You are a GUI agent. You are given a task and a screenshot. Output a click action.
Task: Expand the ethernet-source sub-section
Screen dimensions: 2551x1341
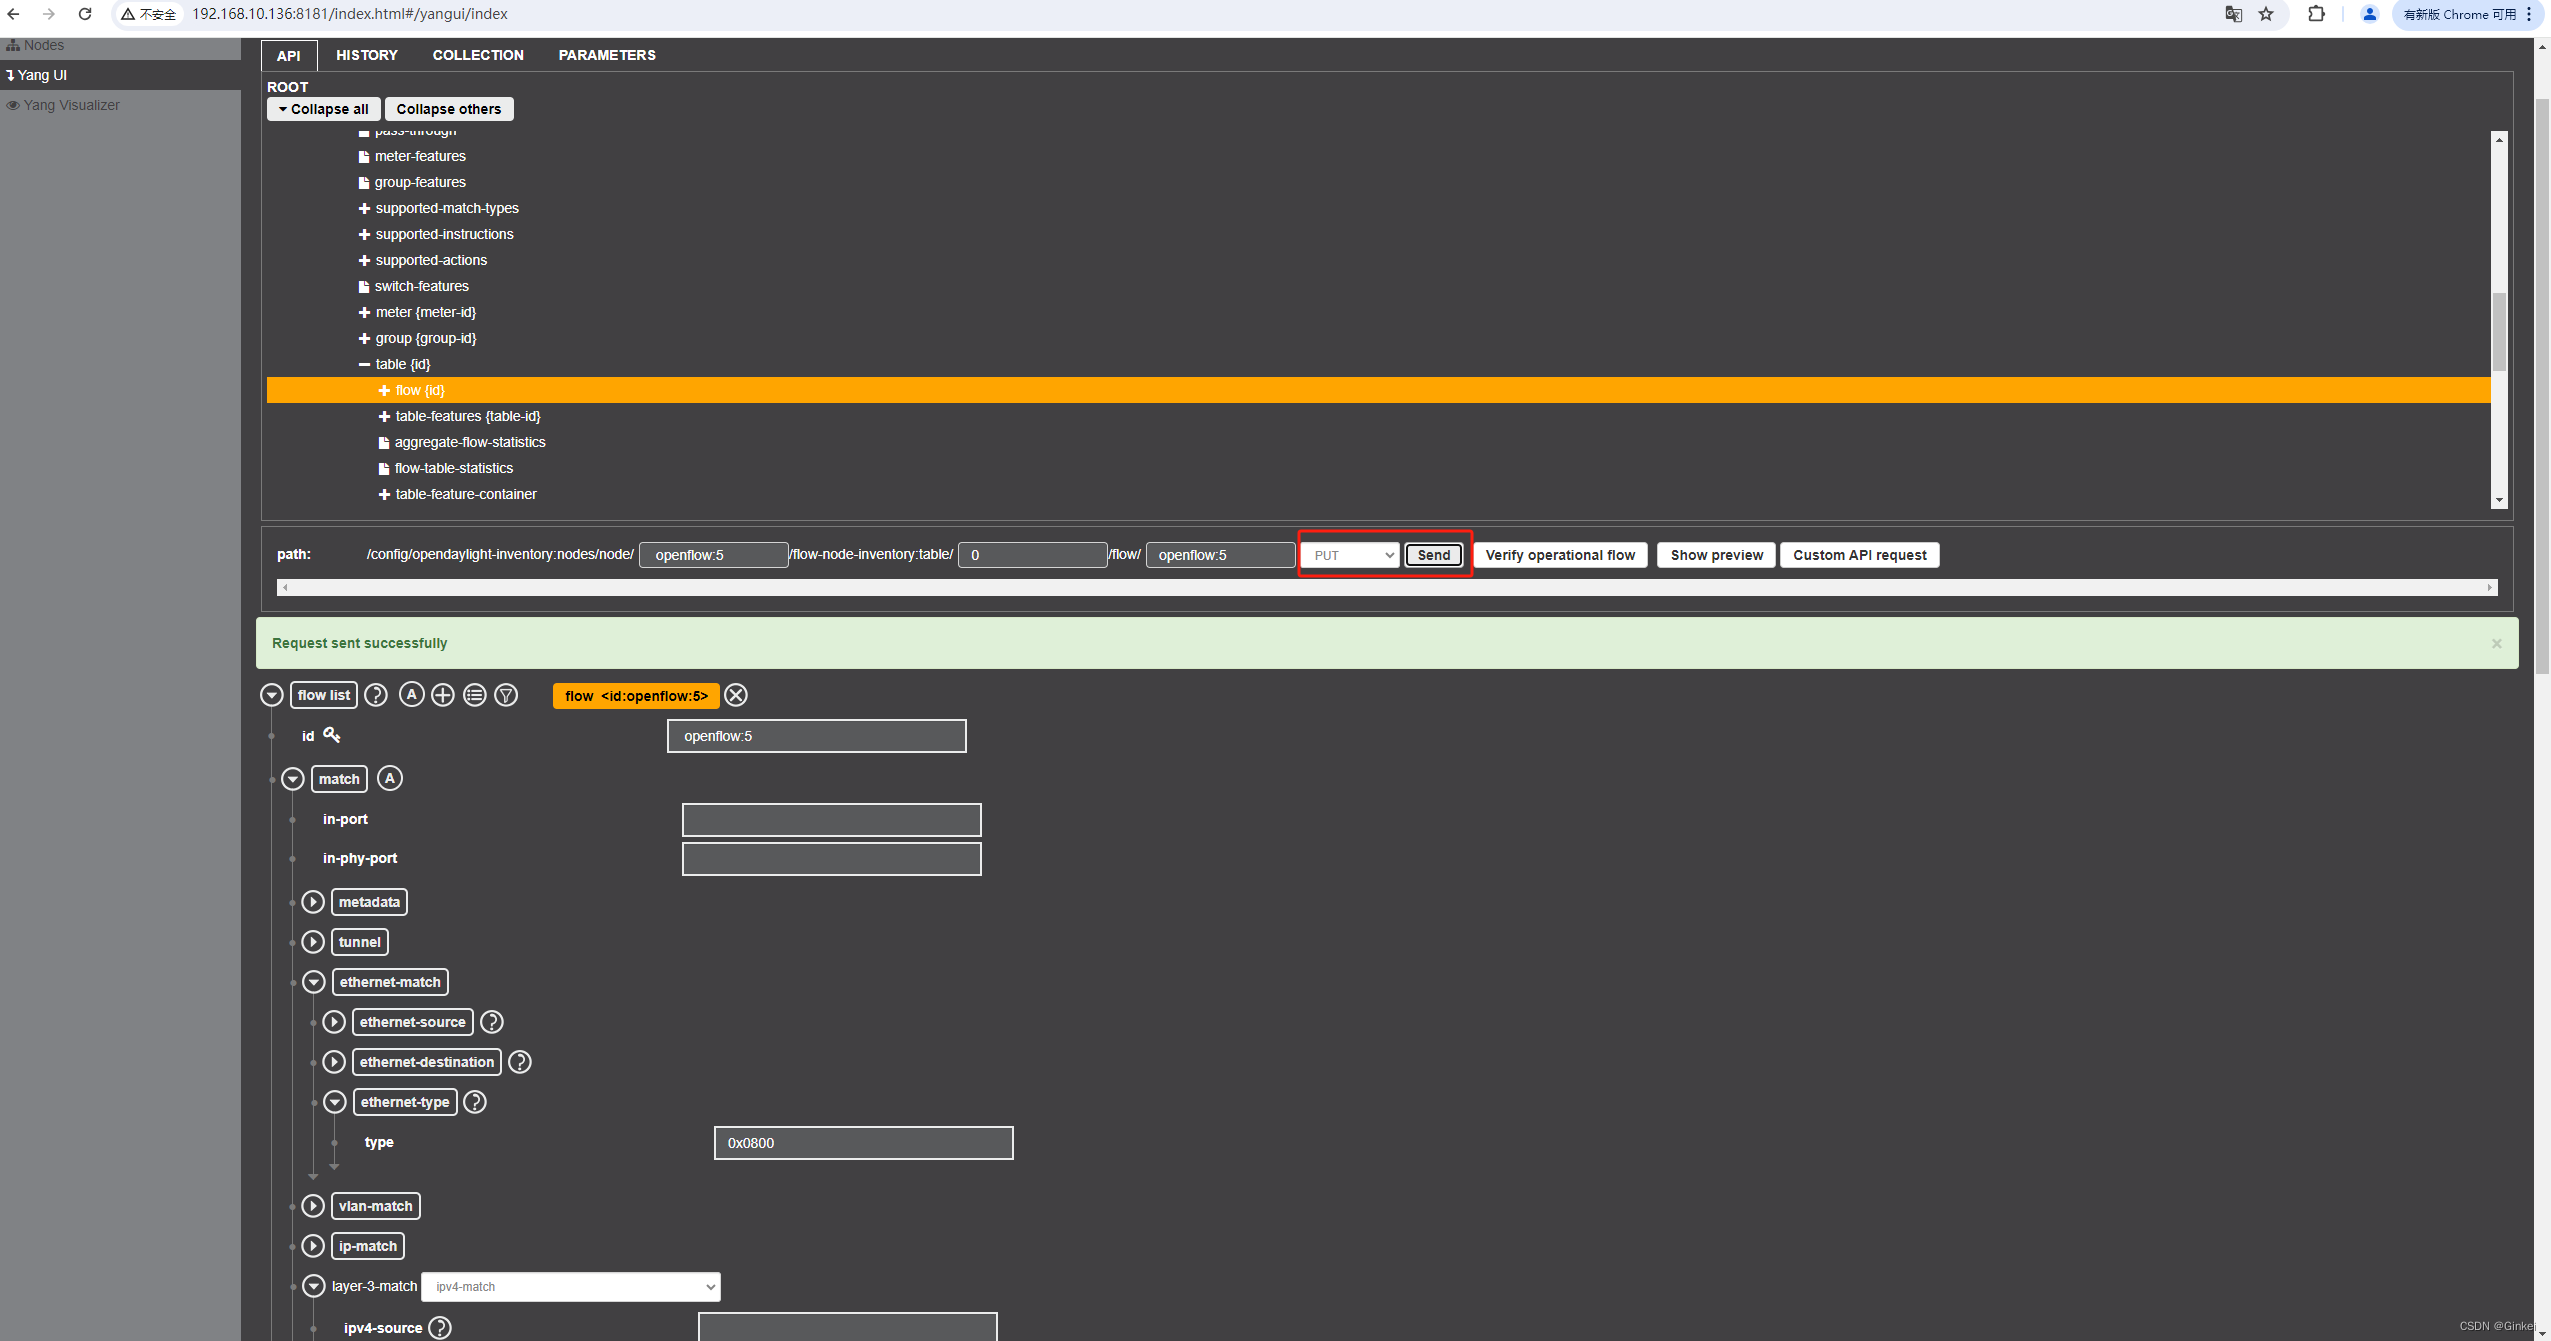[336, 1022]
